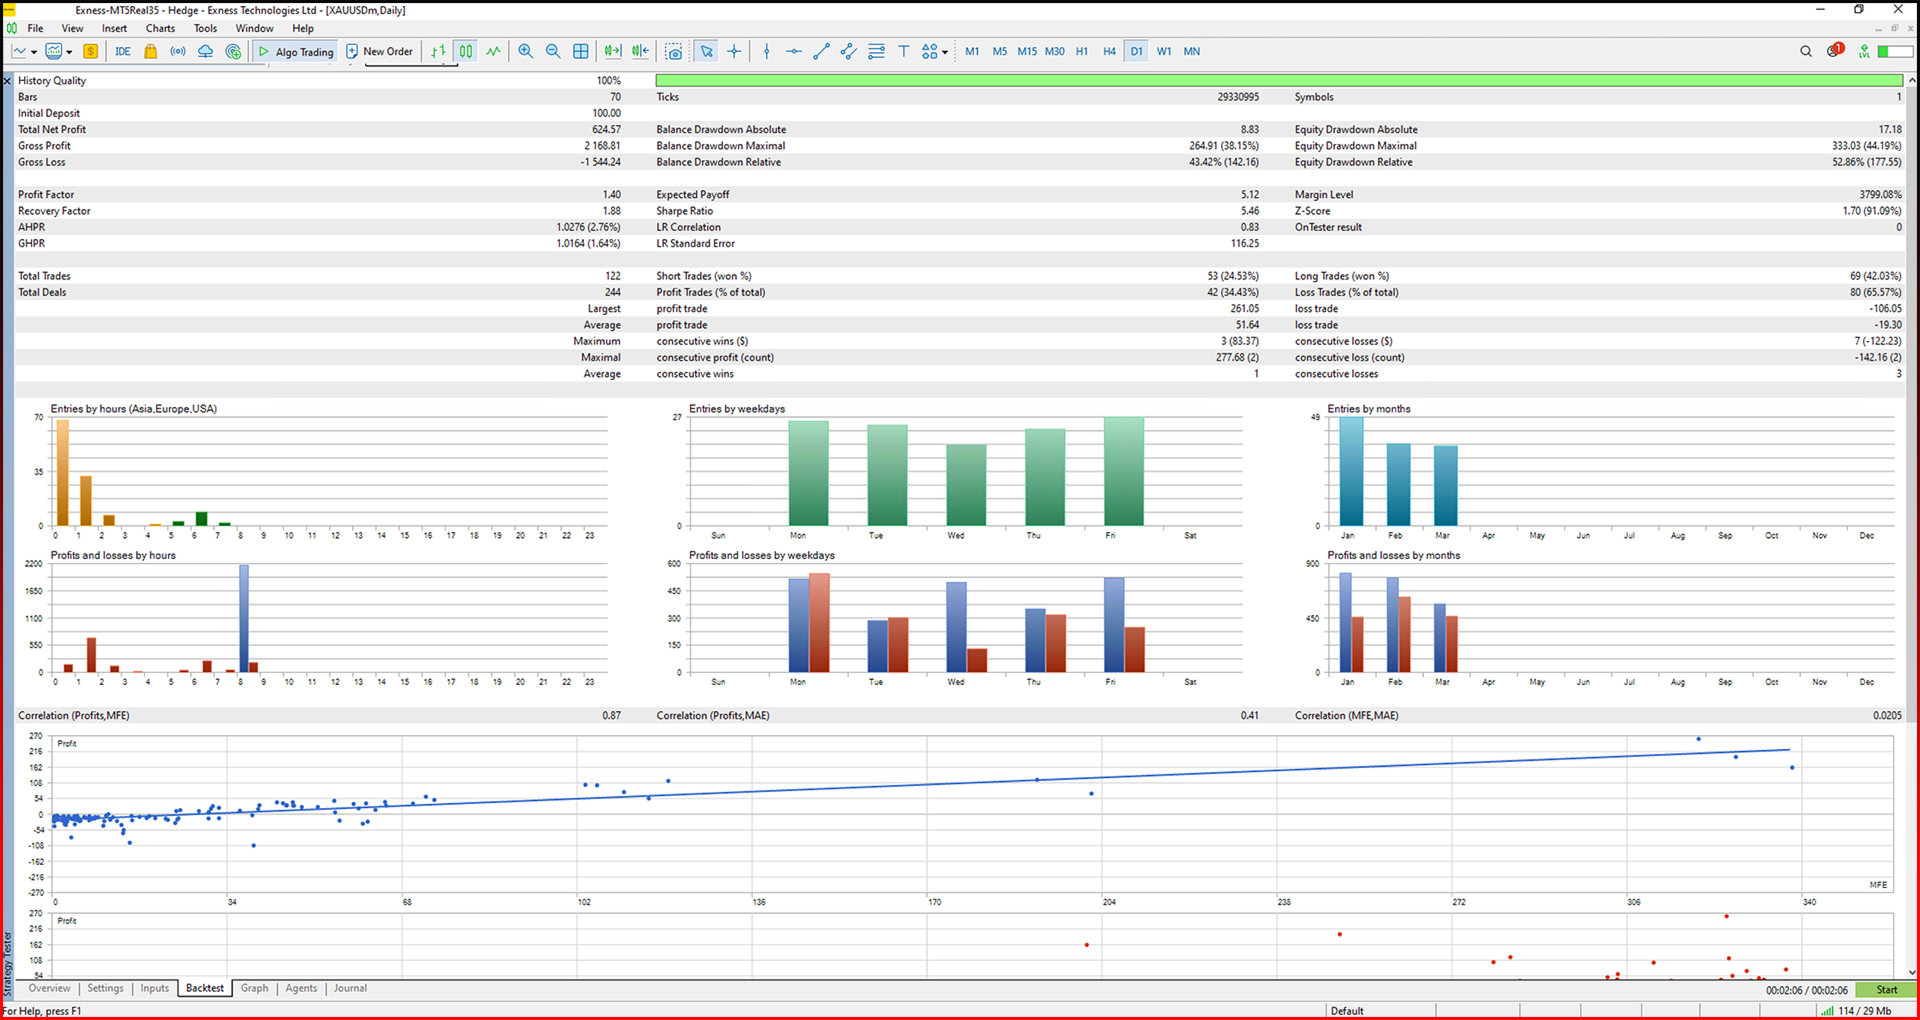
Task: Switch to the Graph tab
Action: tap(254, 988)
